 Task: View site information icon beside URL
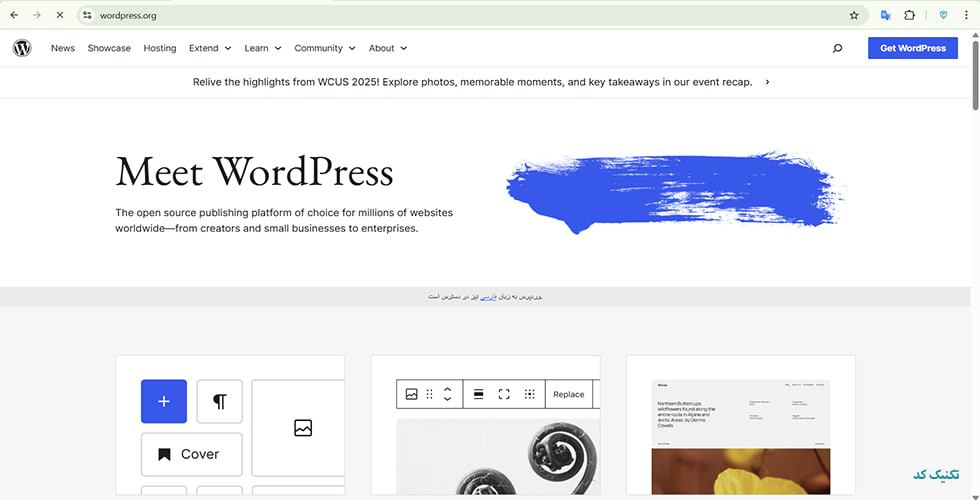pyautogui.click(x=88, y=15)
